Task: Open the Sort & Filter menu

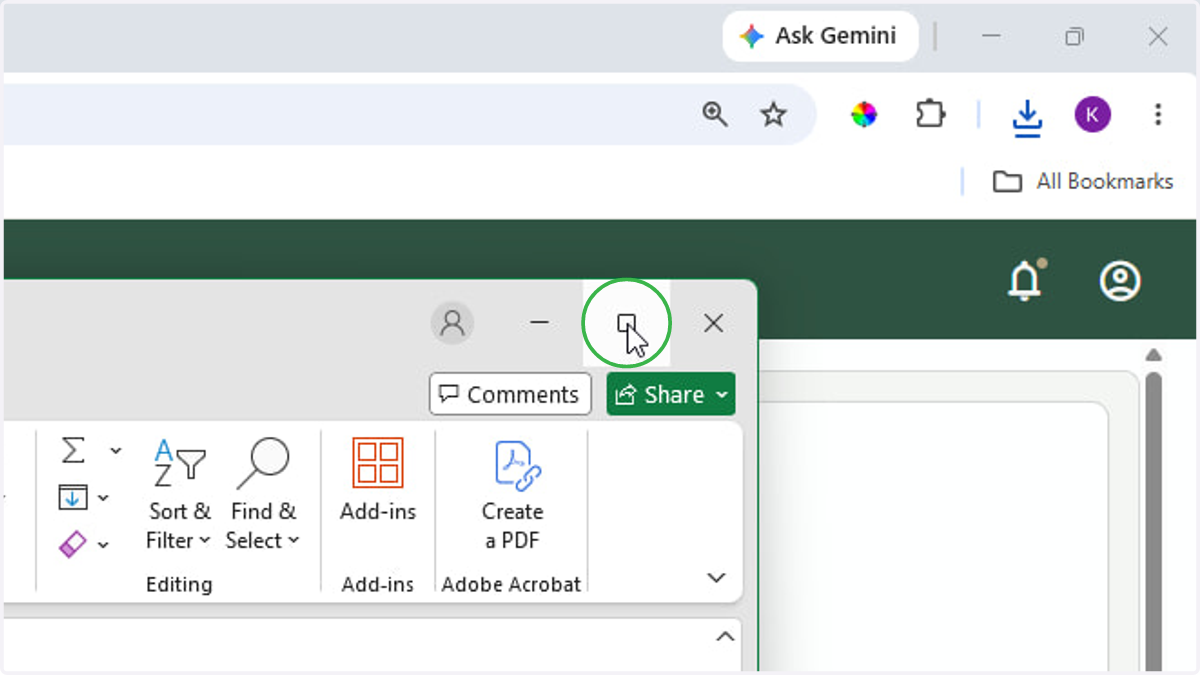Action: point(179,494)
